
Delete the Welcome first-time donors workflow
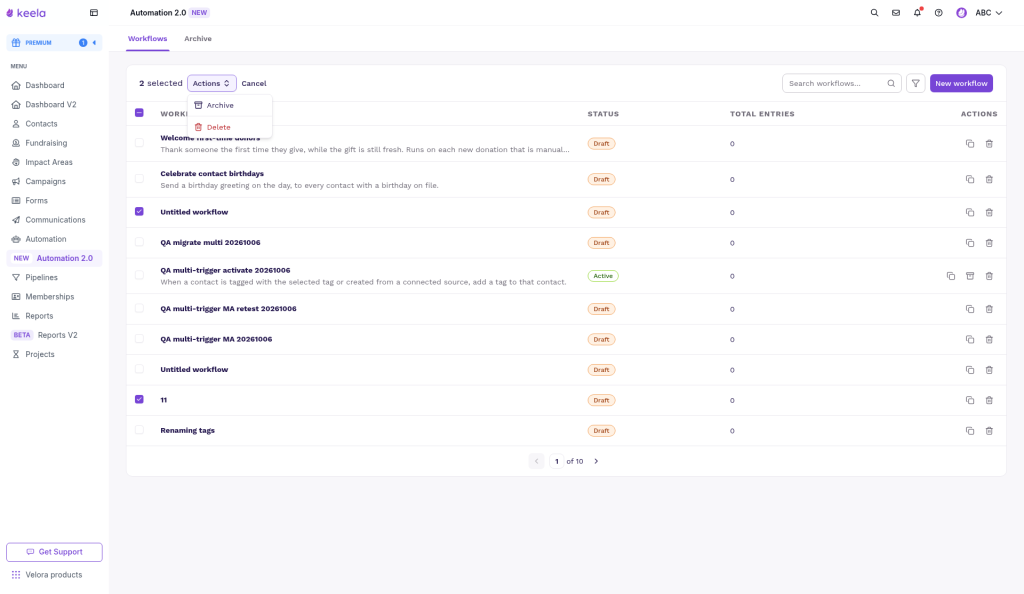pos(989,144)
